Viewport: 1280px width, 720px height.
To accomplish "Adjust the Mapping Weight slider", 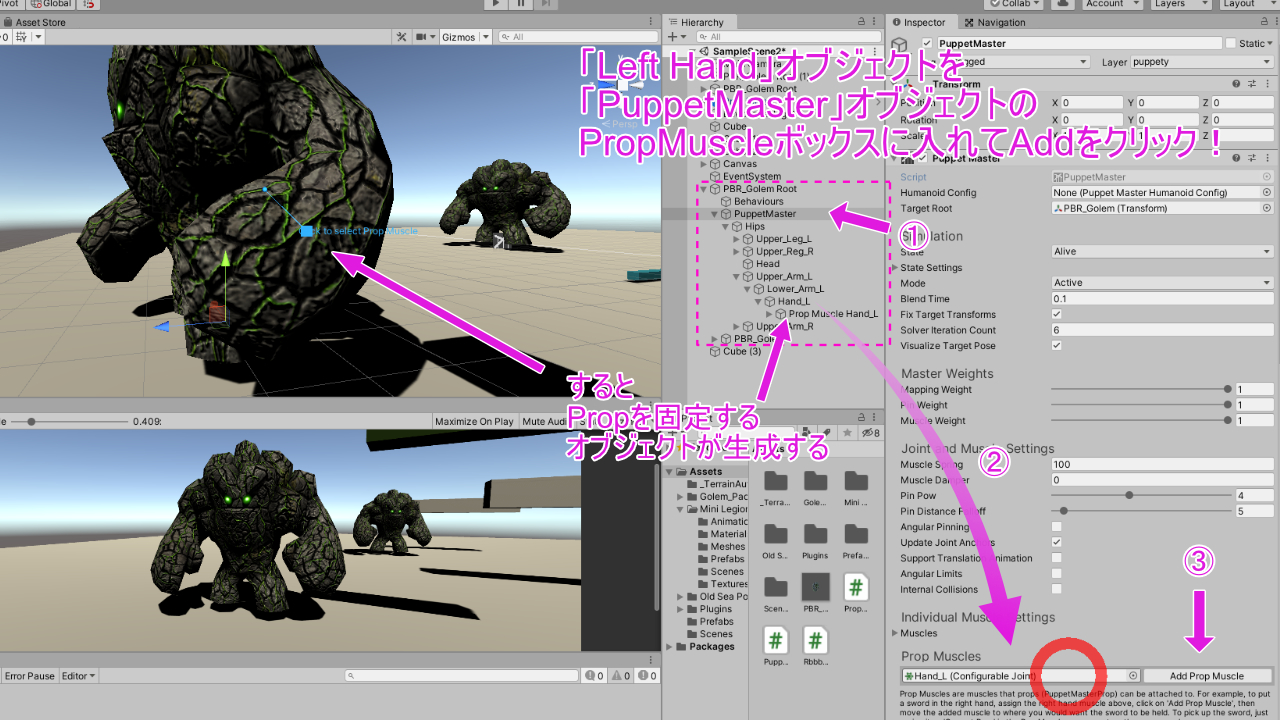I will coord(1140,389).
